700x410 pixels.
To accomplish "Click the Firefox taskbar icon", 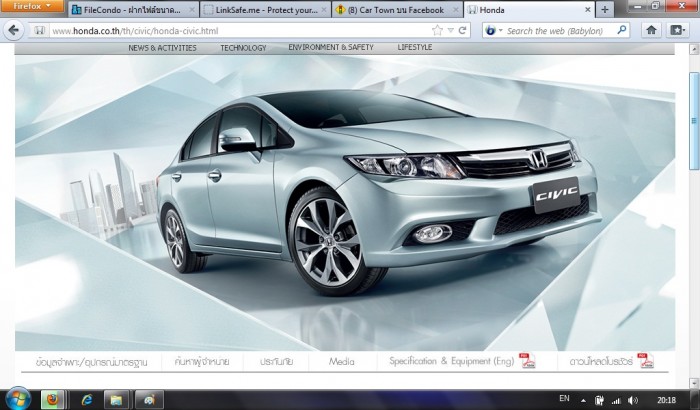I will [x=53, y=399].
